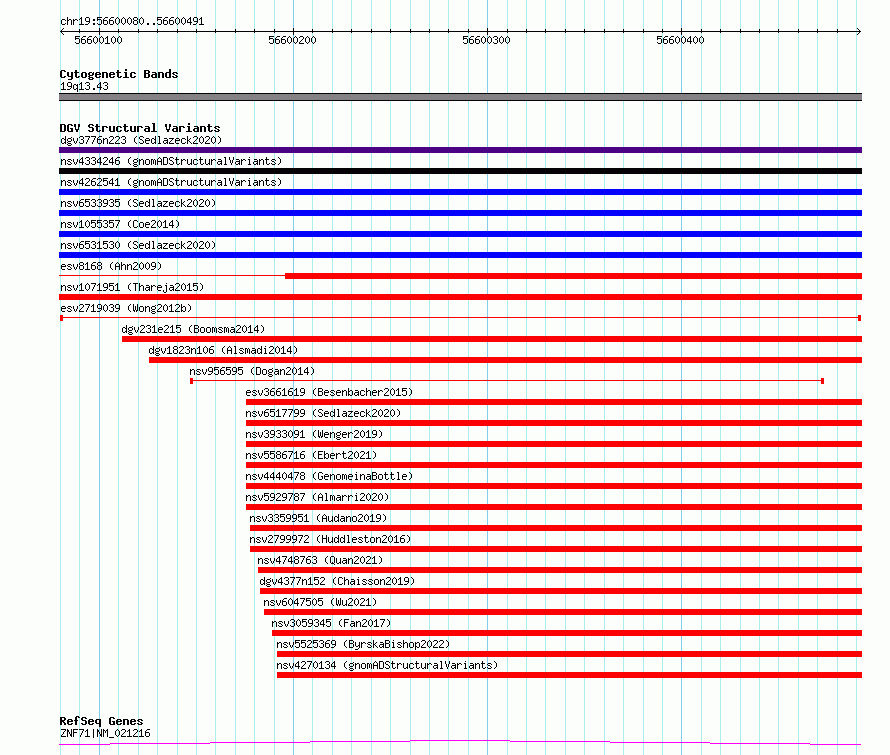Select the thin red line under nsv956595

(507, 381)
